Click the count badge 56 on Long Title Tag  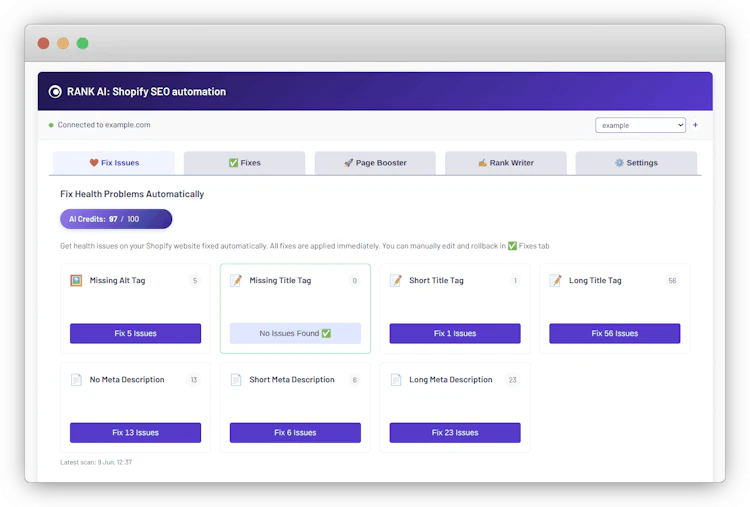click(672, 281)
